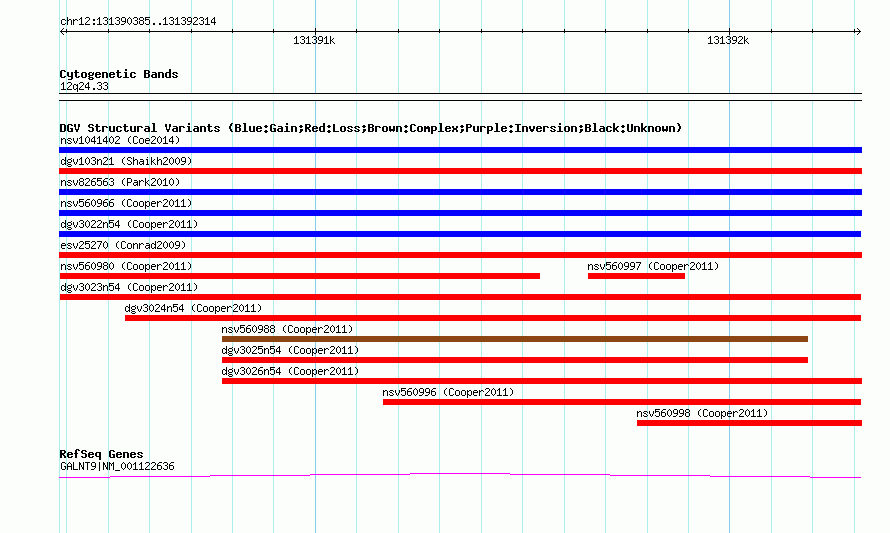The width and height of the screenshot is (890, 533).
Task: Click the blue nsv560966 (Cooper2011) bar
Action: click(x=460, y=213)
